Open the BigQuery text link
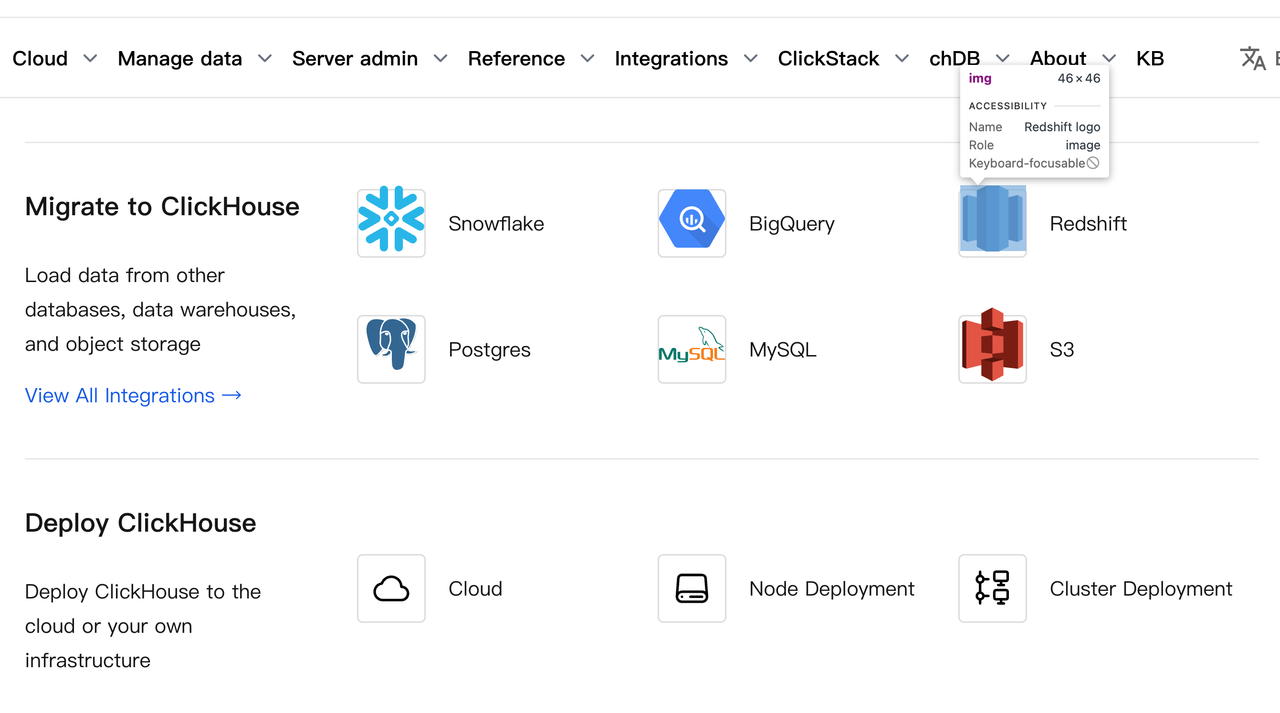 tap(792, 224)
